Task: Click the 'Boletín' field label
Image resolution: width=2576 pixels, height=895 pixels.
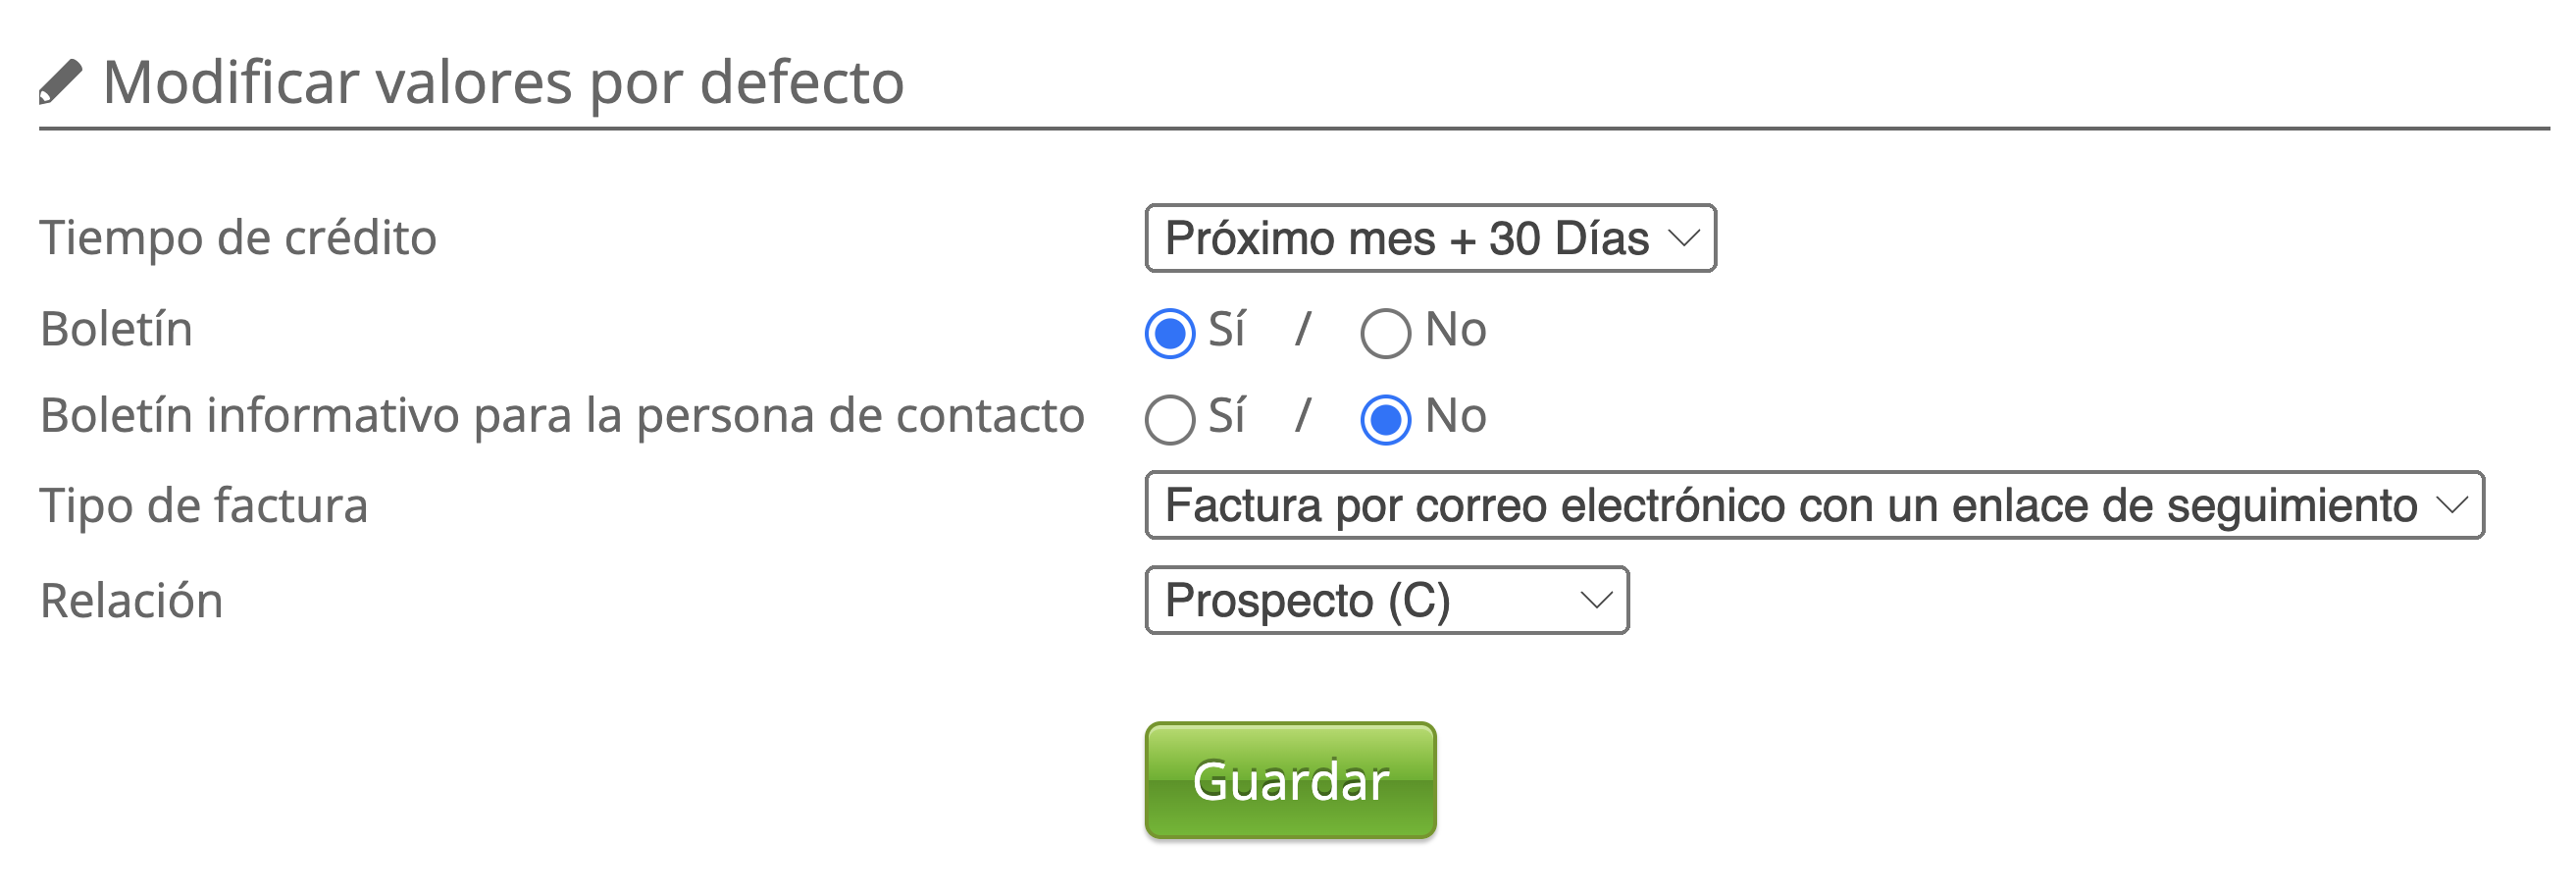Action: coord(116,329)
